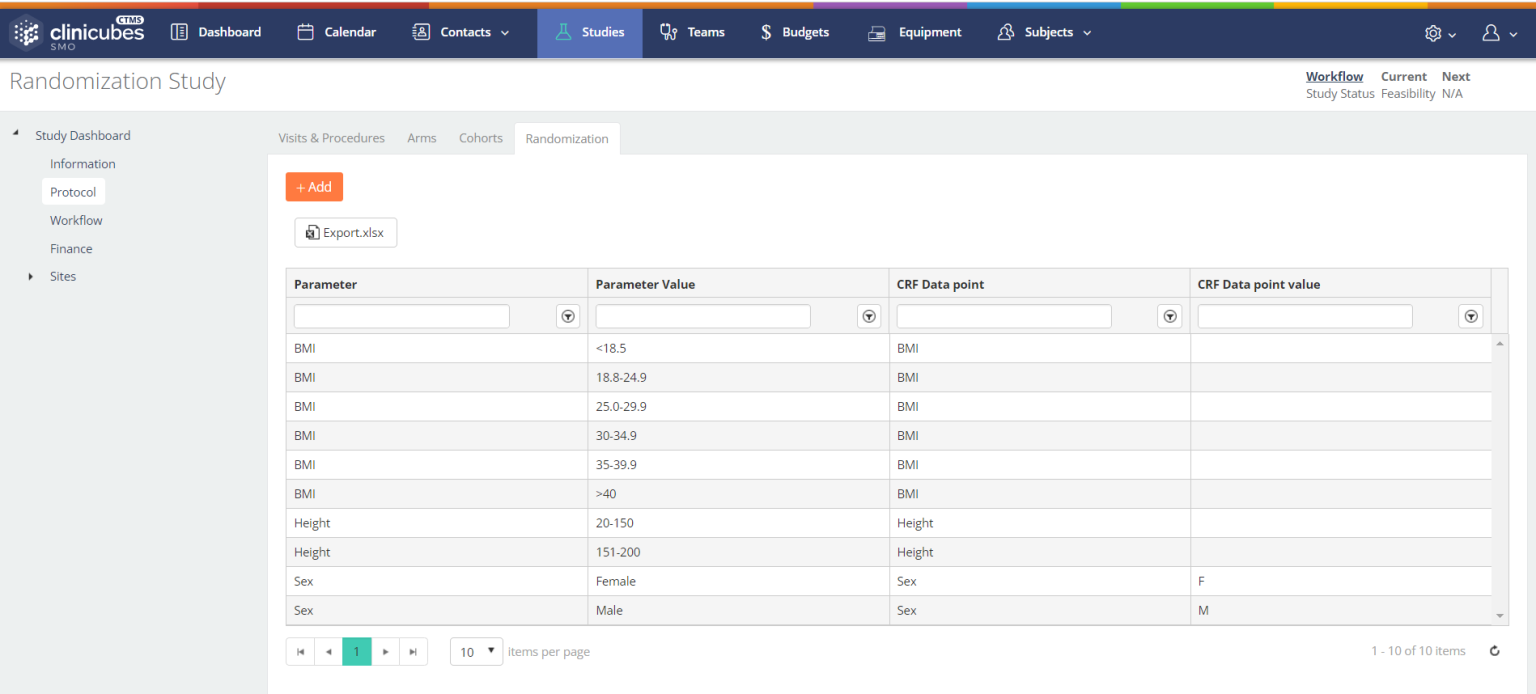Export the table with Export.xlsx
Image resolution: width=1536 pixels, height=694 pixels.
tap(345, 233)
